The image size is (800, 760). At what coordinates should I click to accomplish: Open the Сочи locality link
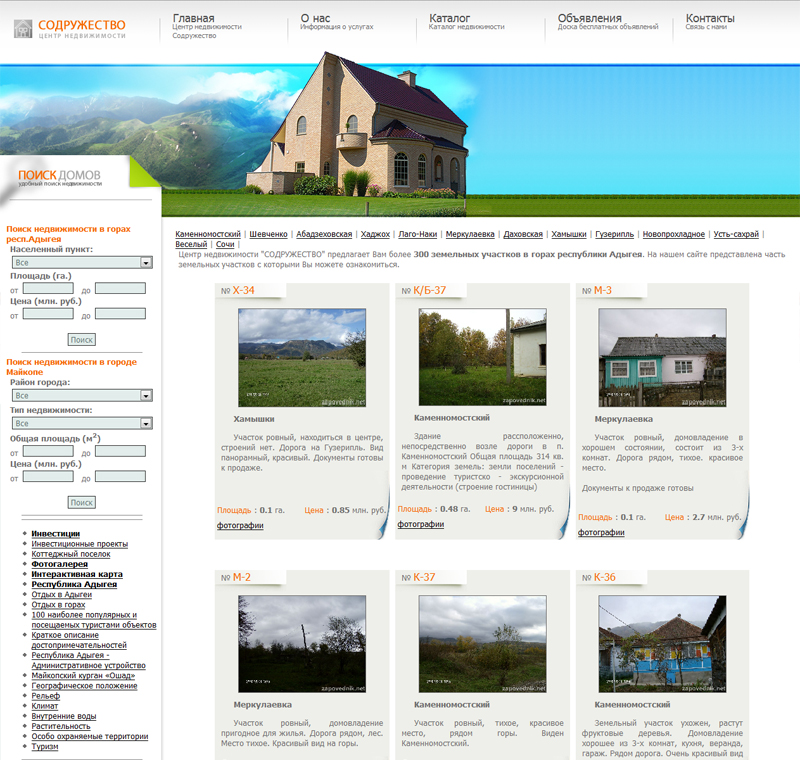(x=225, y=244)
